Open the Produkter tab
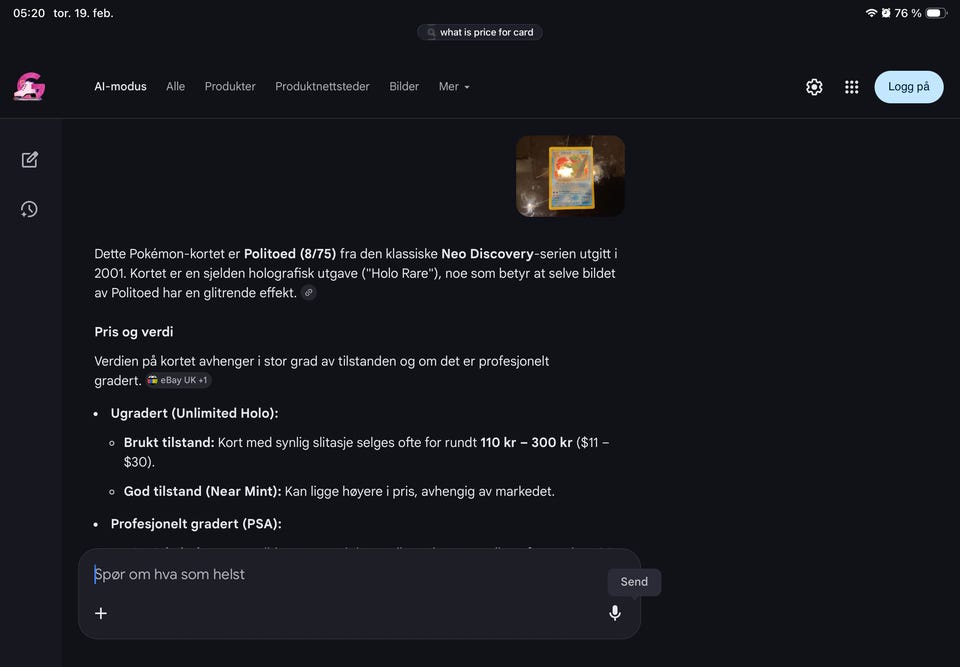 point(230,86)
